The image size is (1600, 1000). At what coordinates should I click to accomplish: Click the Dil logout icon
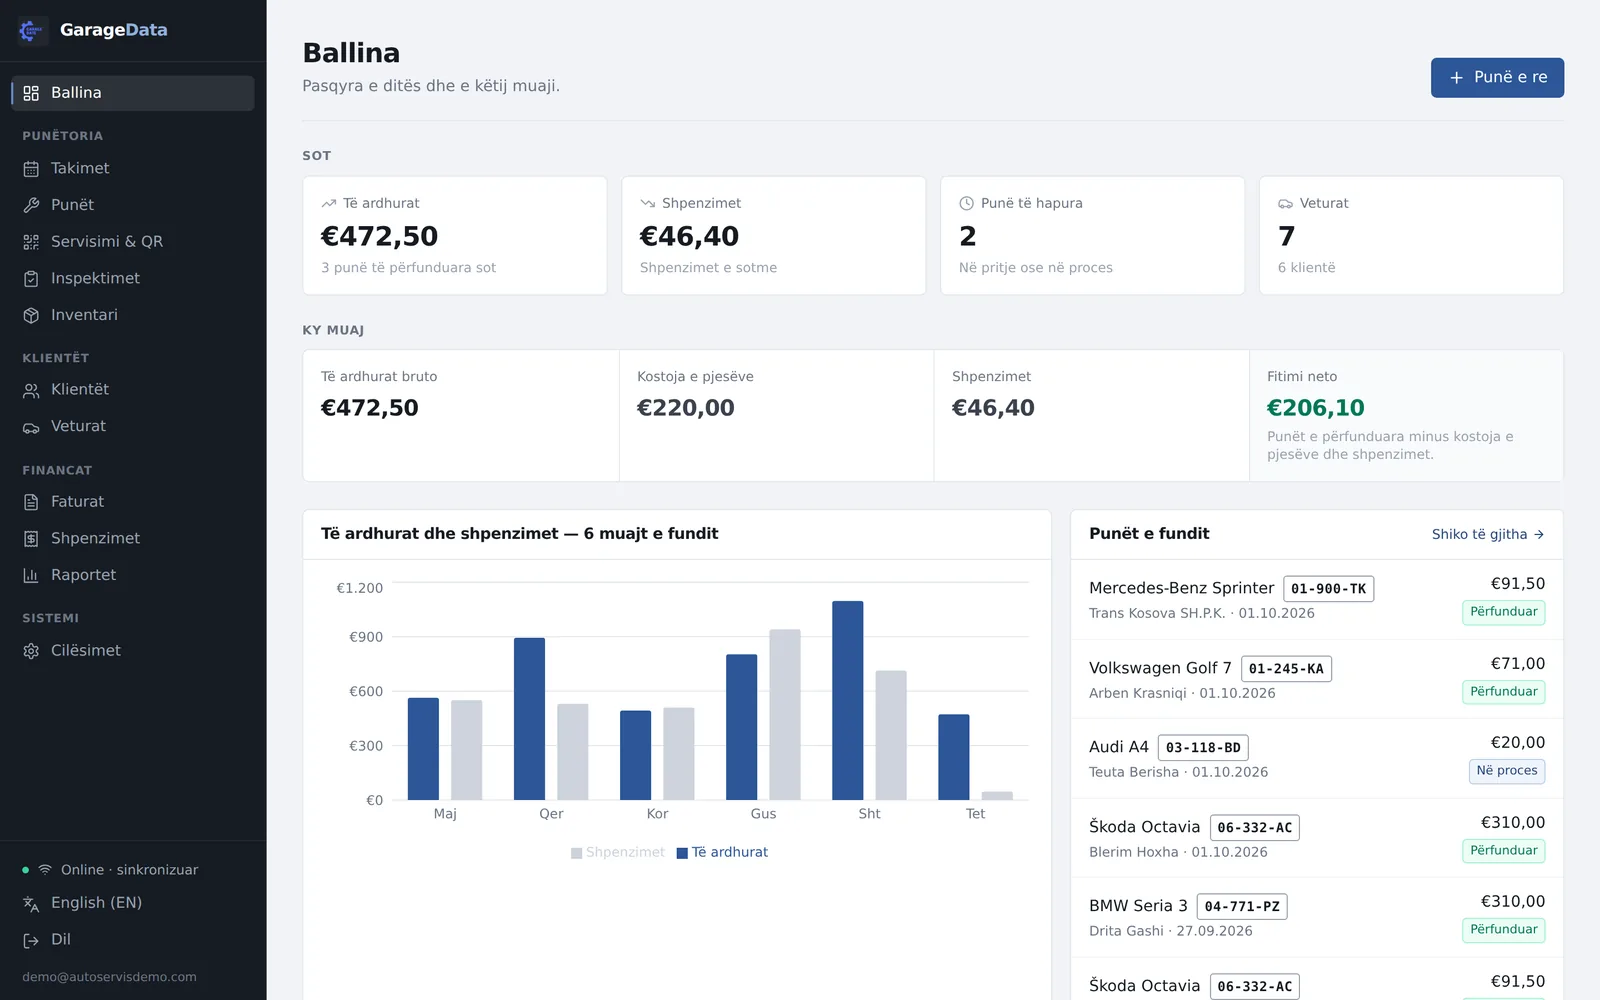pos(31,940)
